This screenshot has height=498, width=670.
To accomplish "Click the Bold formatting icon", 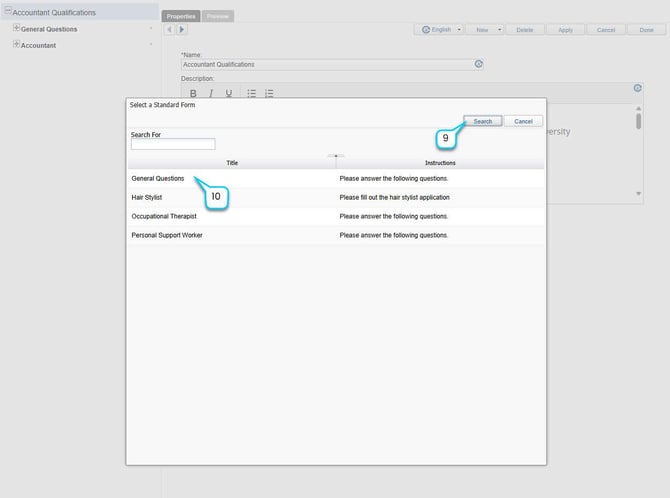I will pyautogui.click(x=193, y=93).
